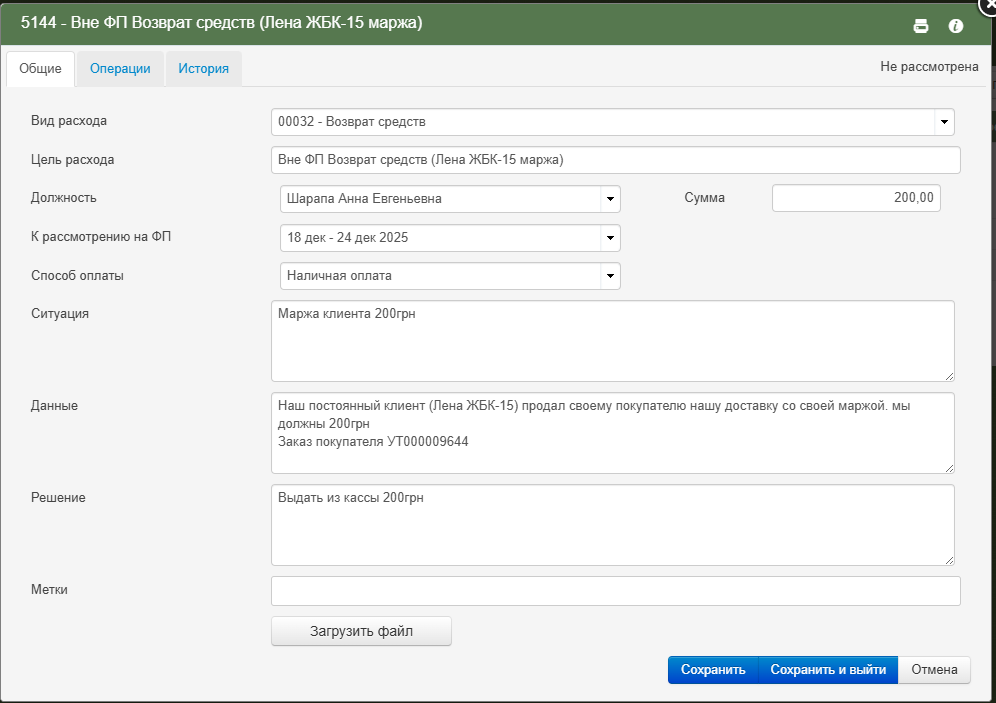Focus the empty Метки input field

[x=615, y=591]
